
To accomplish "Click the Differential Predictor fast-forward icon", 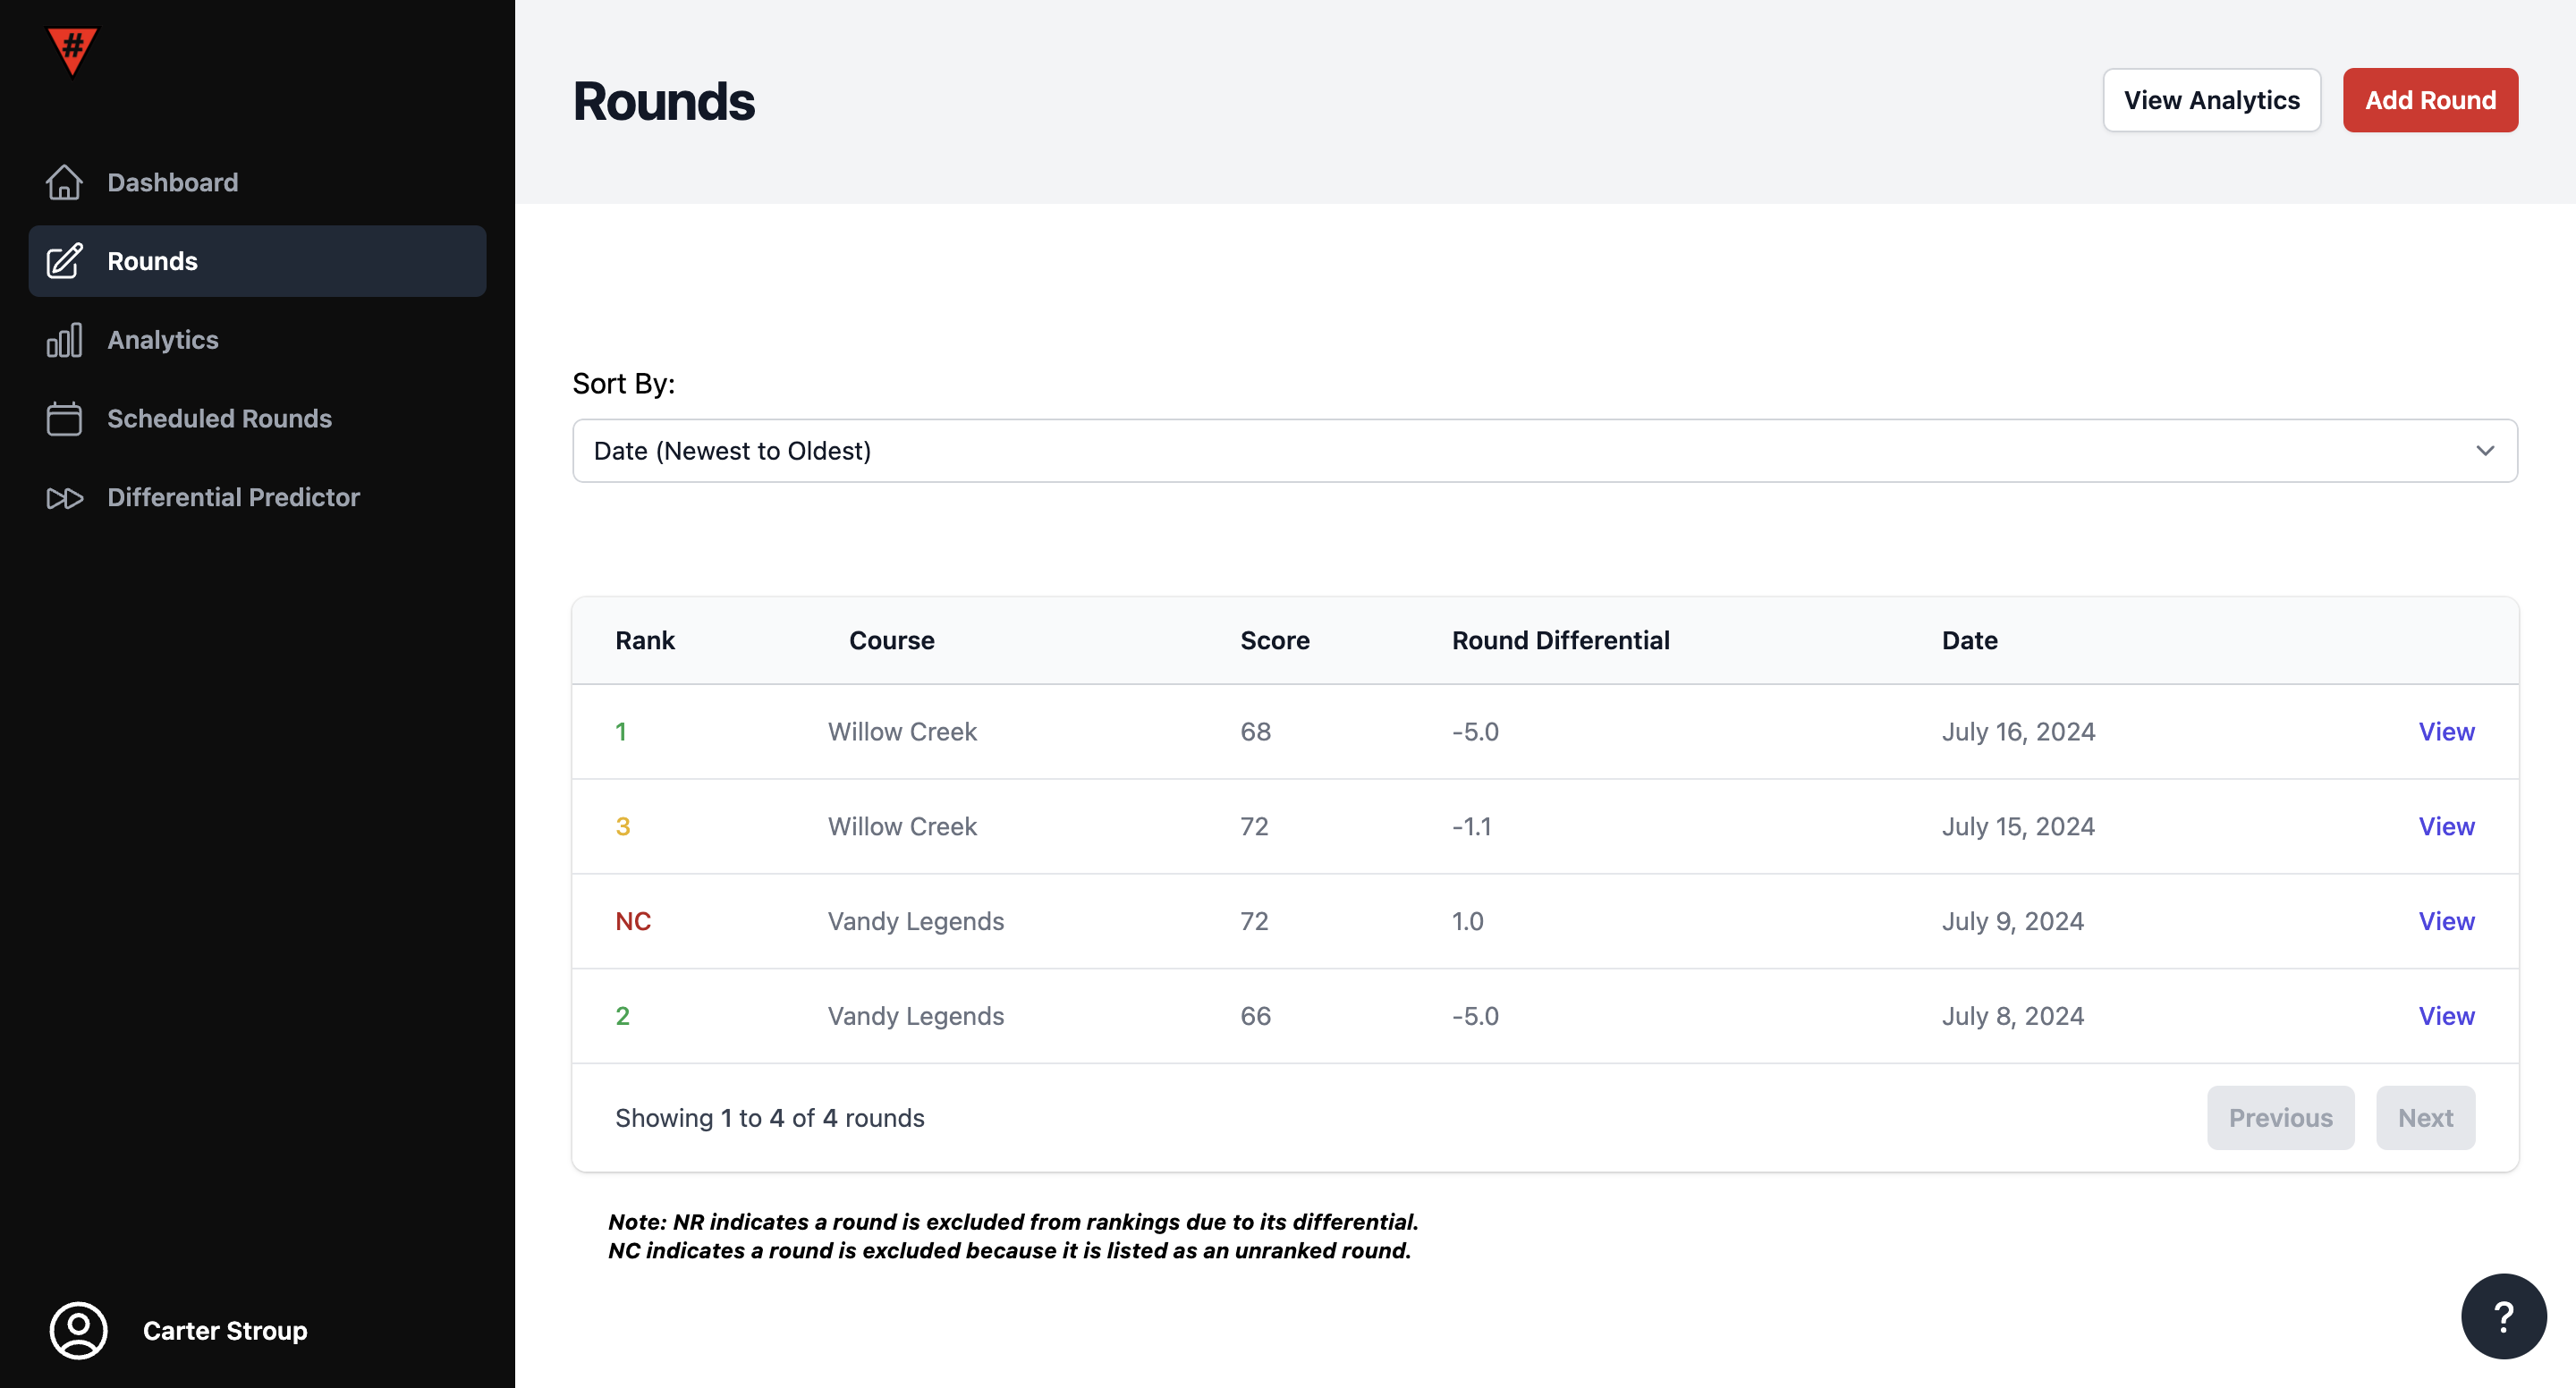I will pyautogui.click(x=64, y=497).
